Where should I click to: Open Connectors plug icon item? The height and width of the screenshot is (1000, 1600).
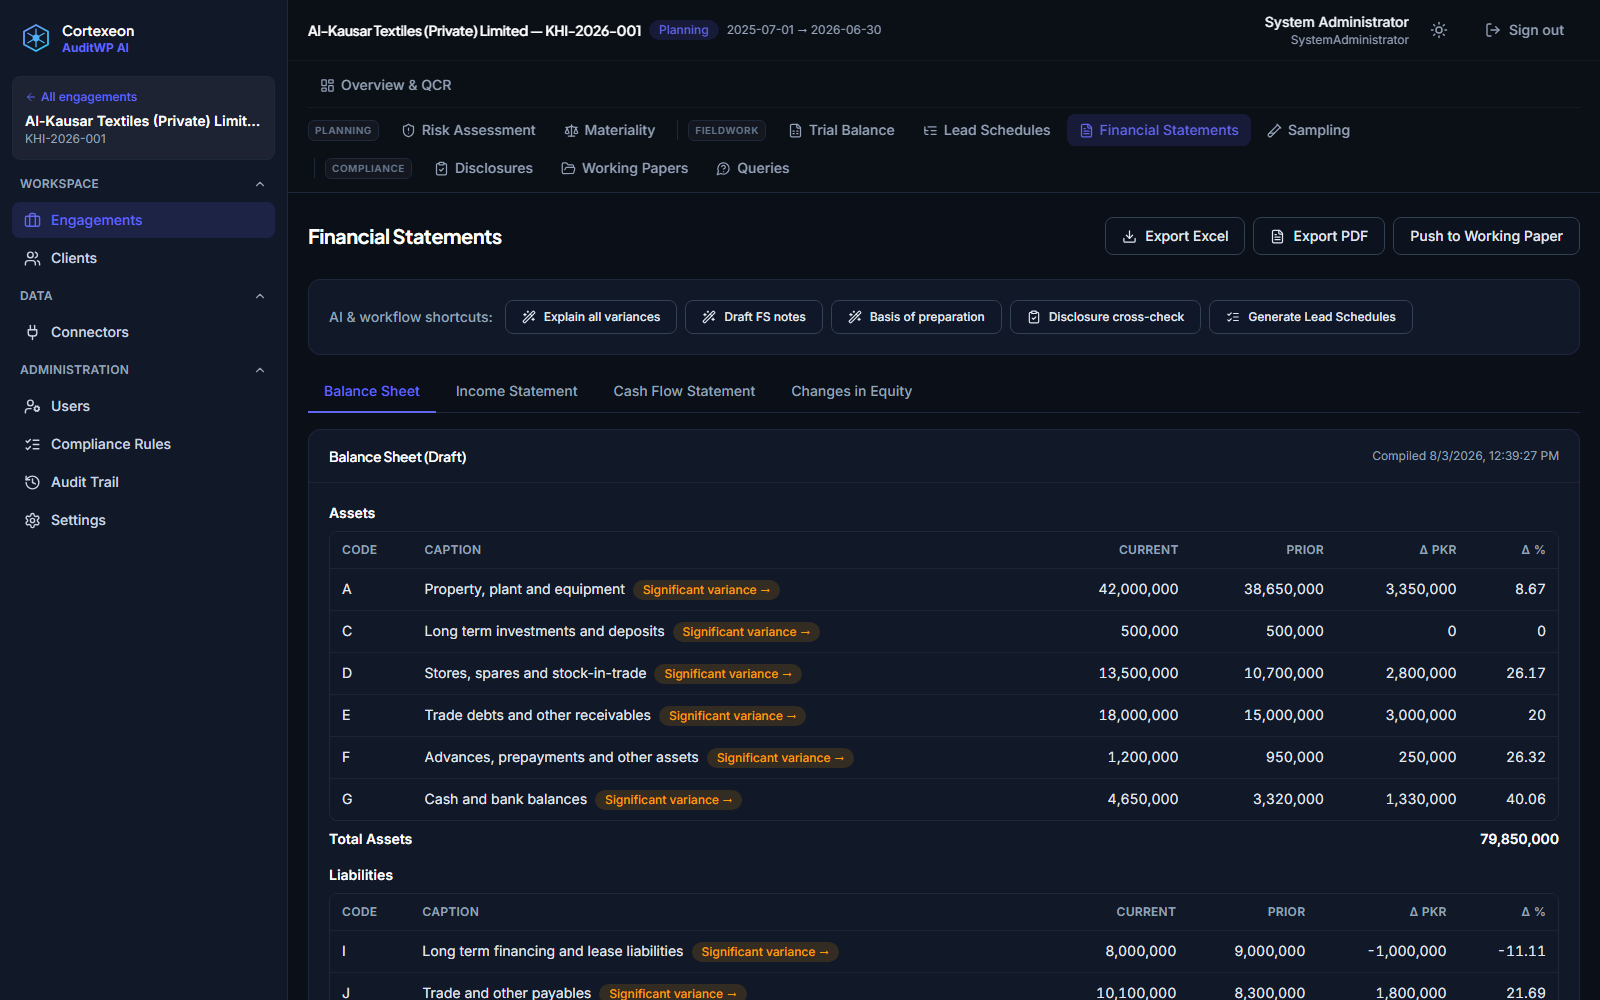pos(143,332)
